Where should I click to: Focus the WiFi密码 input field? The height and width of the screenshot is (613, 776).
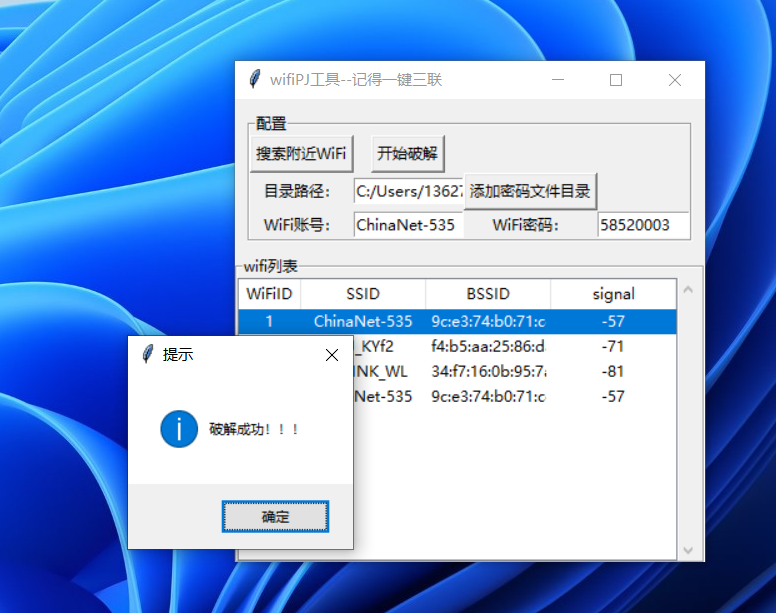click(643, 225)
